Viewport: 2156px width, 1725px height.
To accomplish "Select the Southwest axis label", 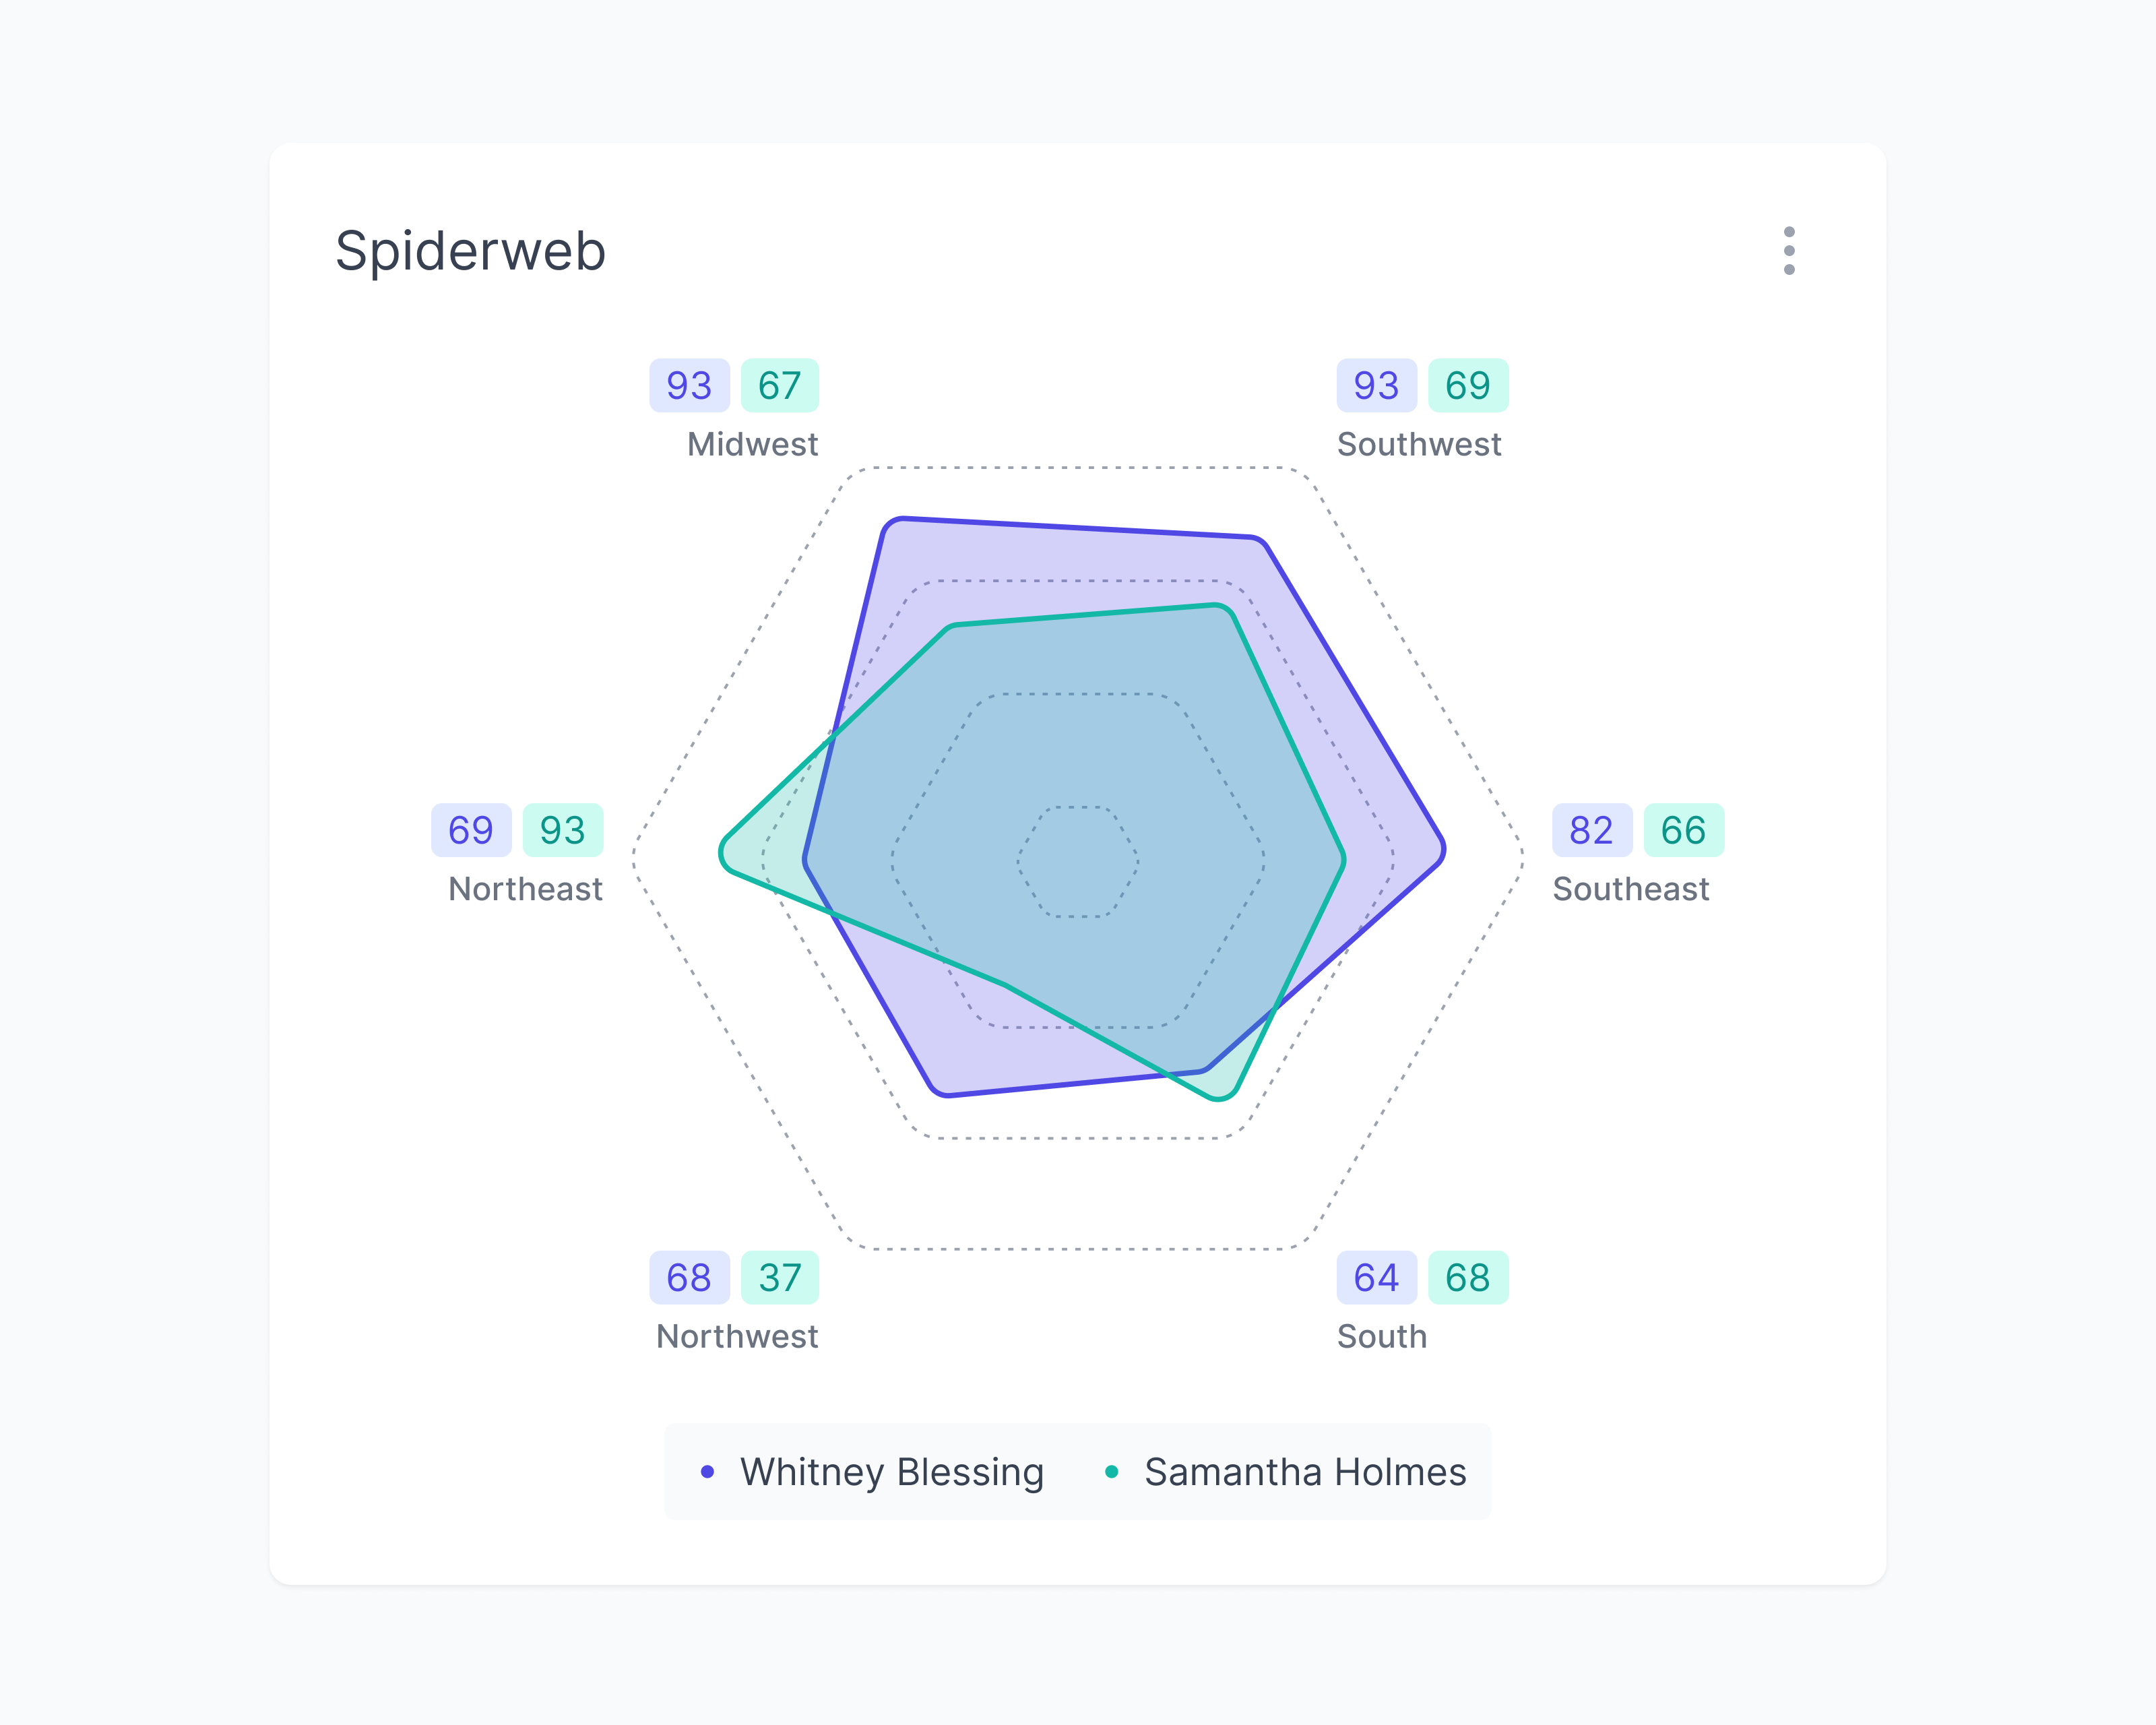I will tap(1418, 444).
